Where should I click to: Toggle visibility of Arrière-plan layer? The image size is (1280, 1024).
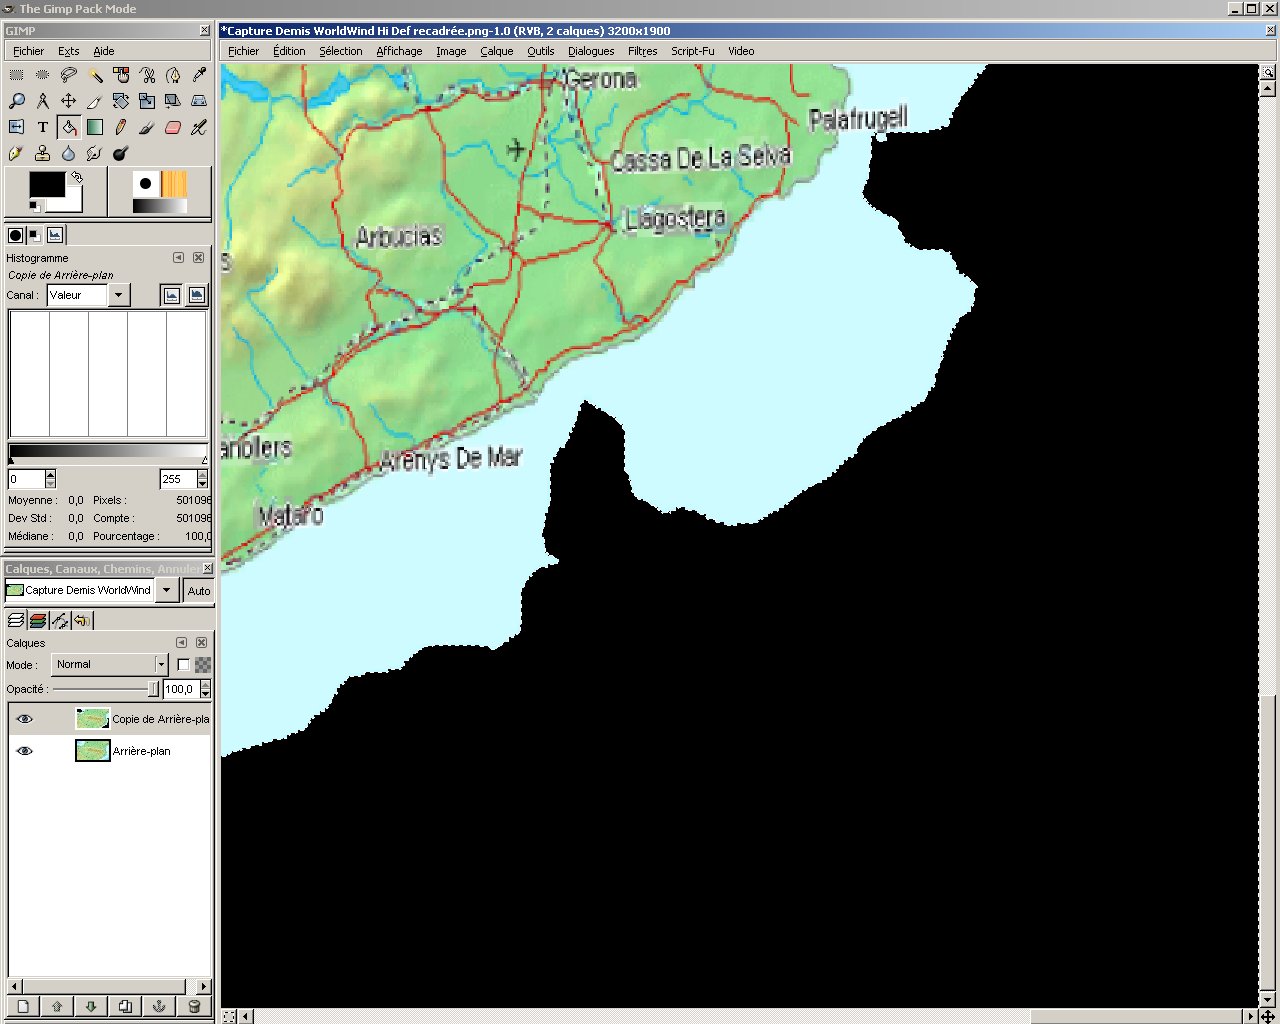click(x=25, y=751)
